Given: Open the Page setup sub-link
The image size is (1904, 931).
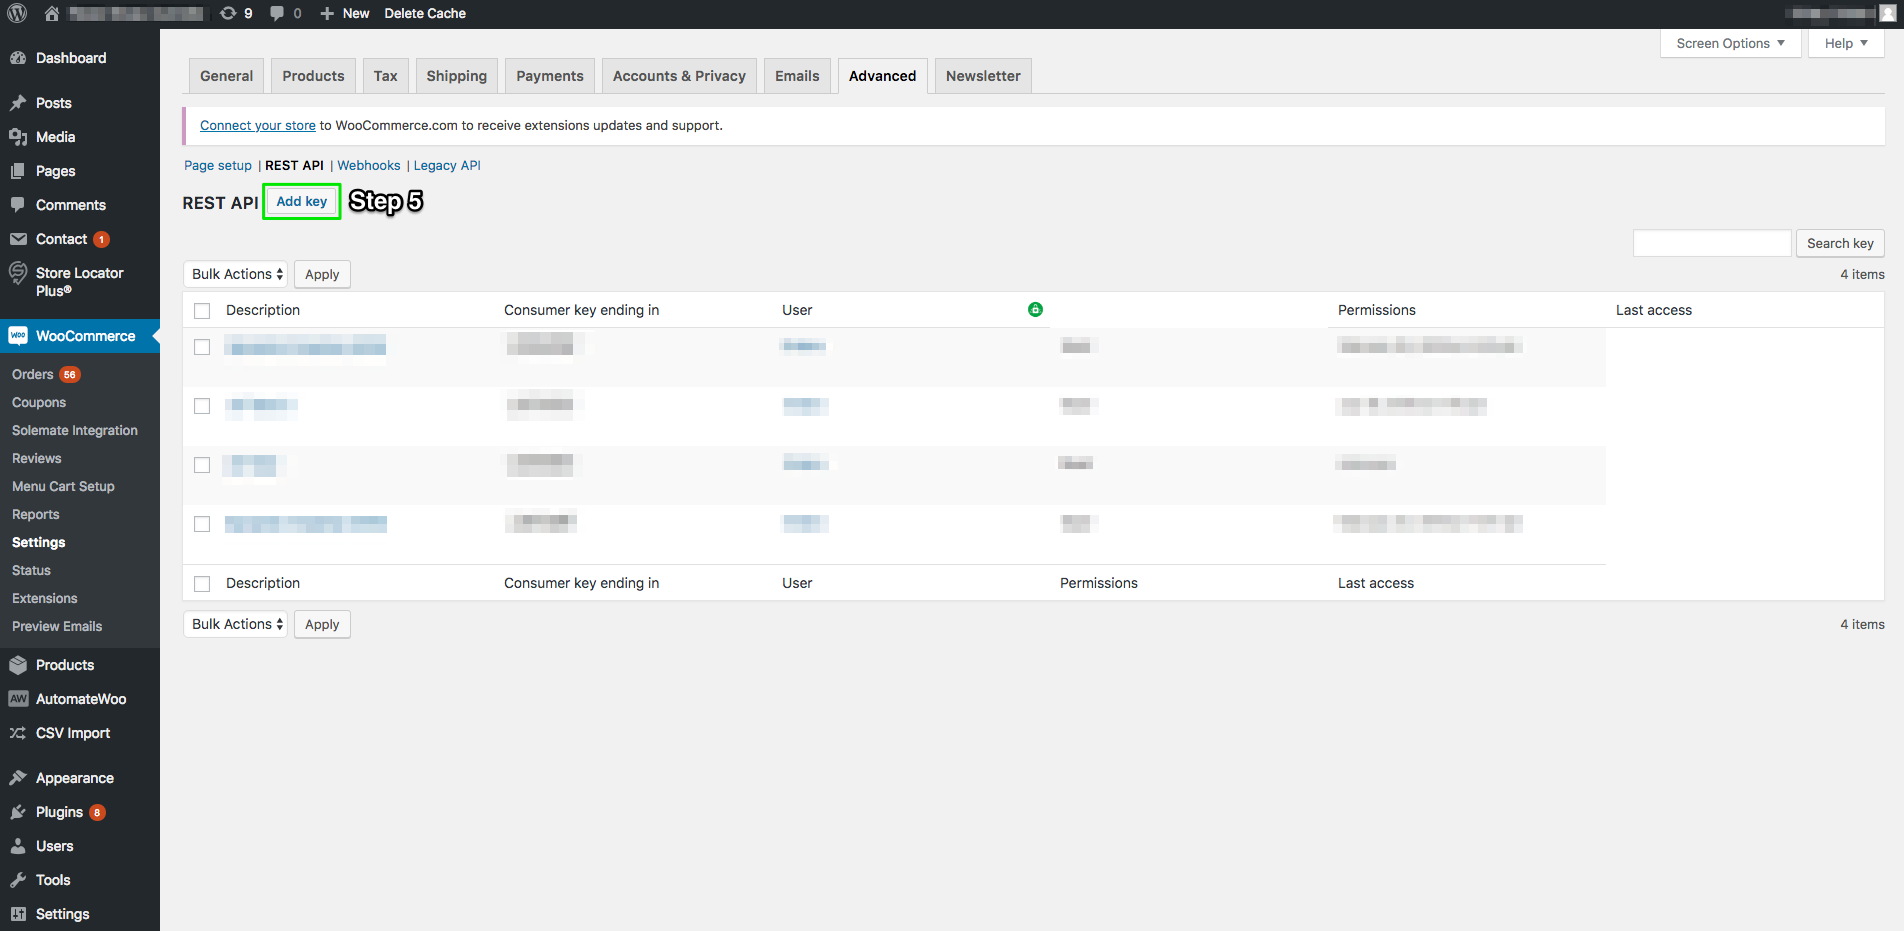Looking at the screenshot, I should click(218, 165).
